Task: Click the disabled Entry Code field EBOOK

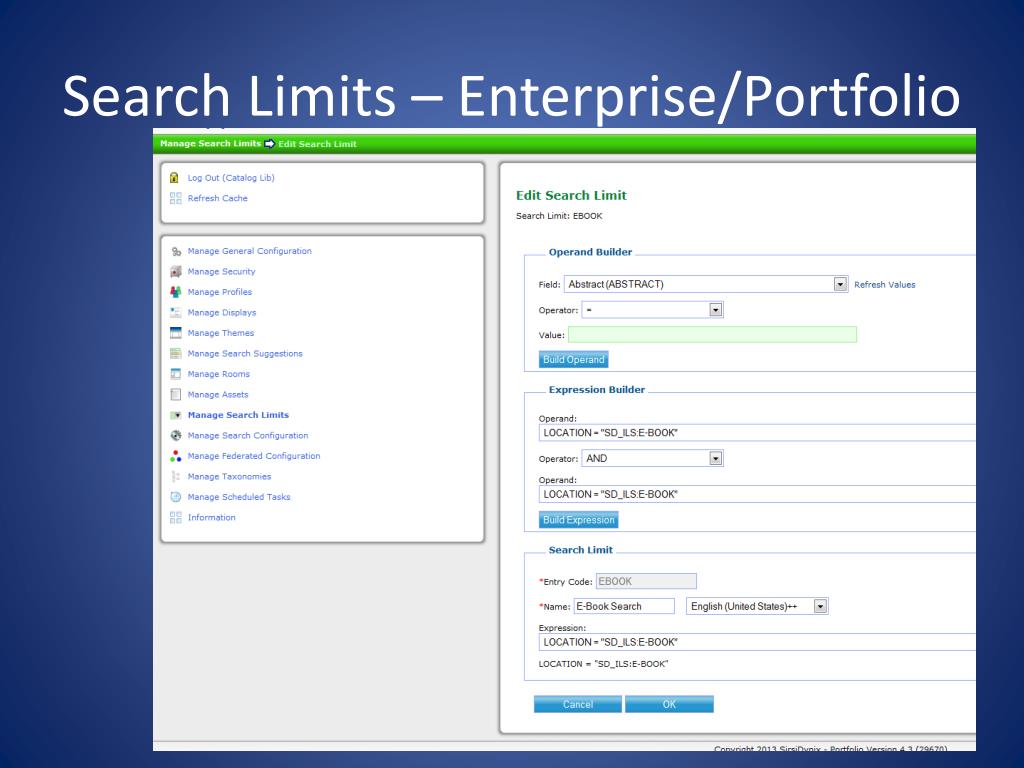Action: pyautogui.click(x=646, y=581)
